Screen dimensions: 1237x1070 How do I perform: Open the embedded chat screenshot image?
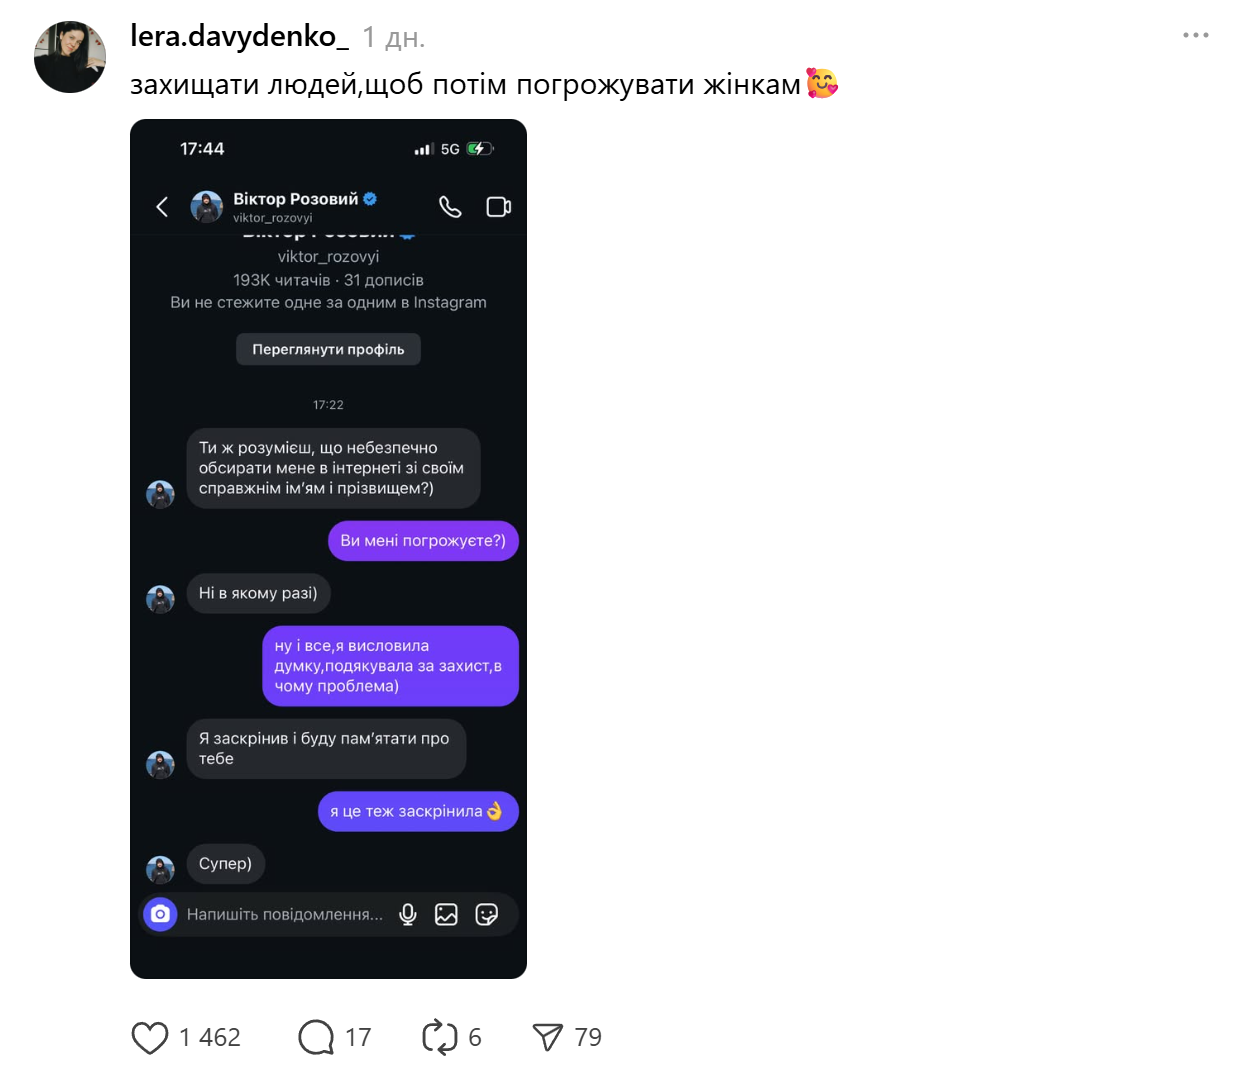(328, 548)
